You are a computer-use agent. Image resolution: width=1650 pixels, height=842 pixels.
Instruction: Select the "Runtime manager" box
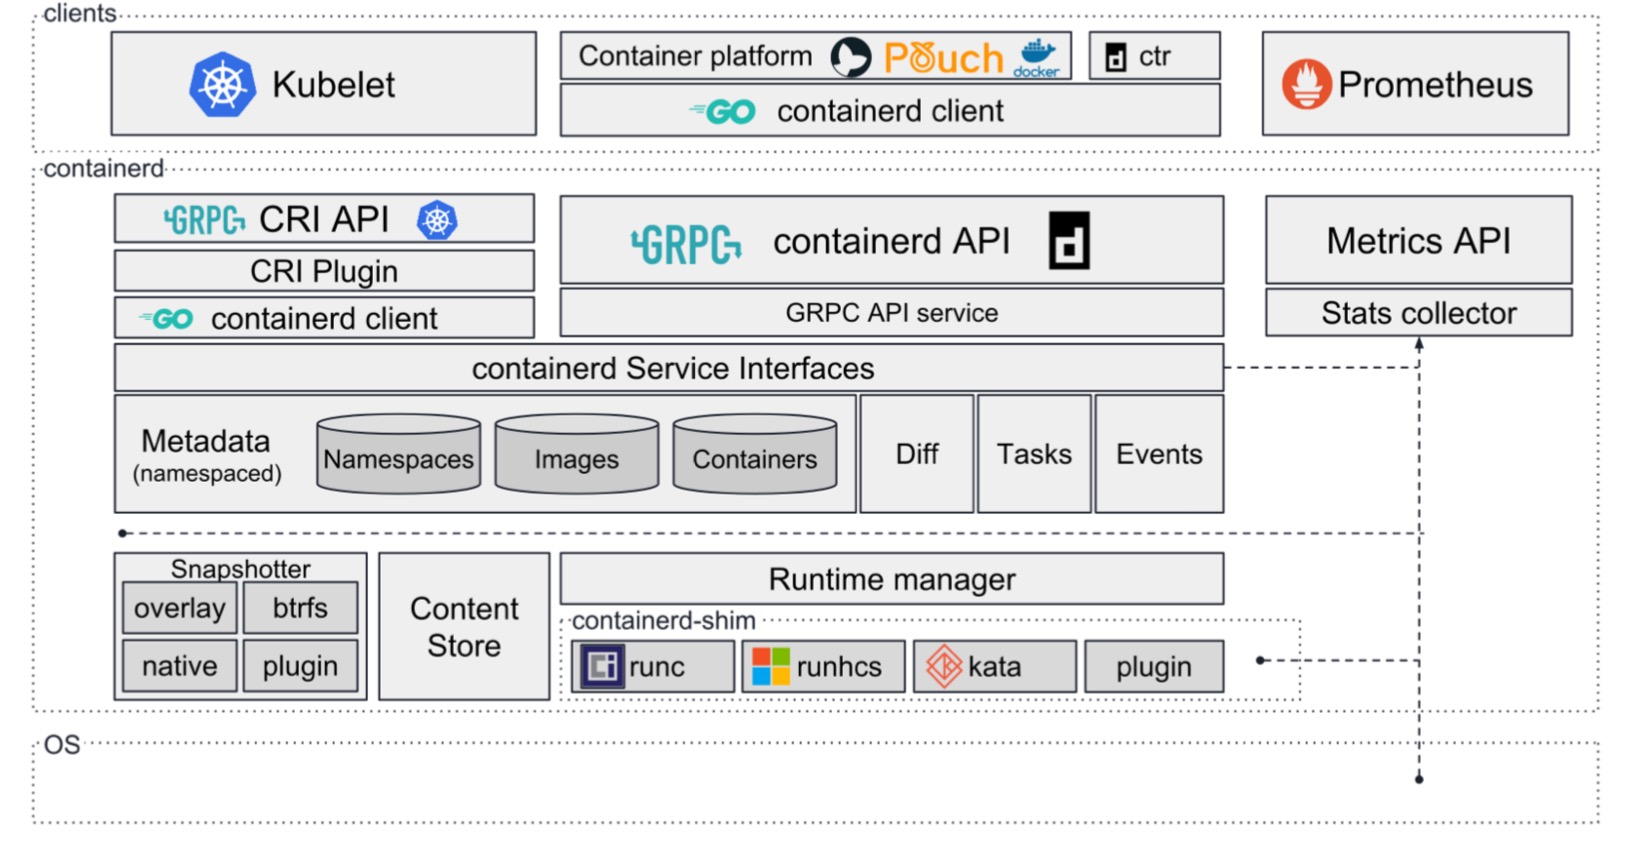click(892, 579)
